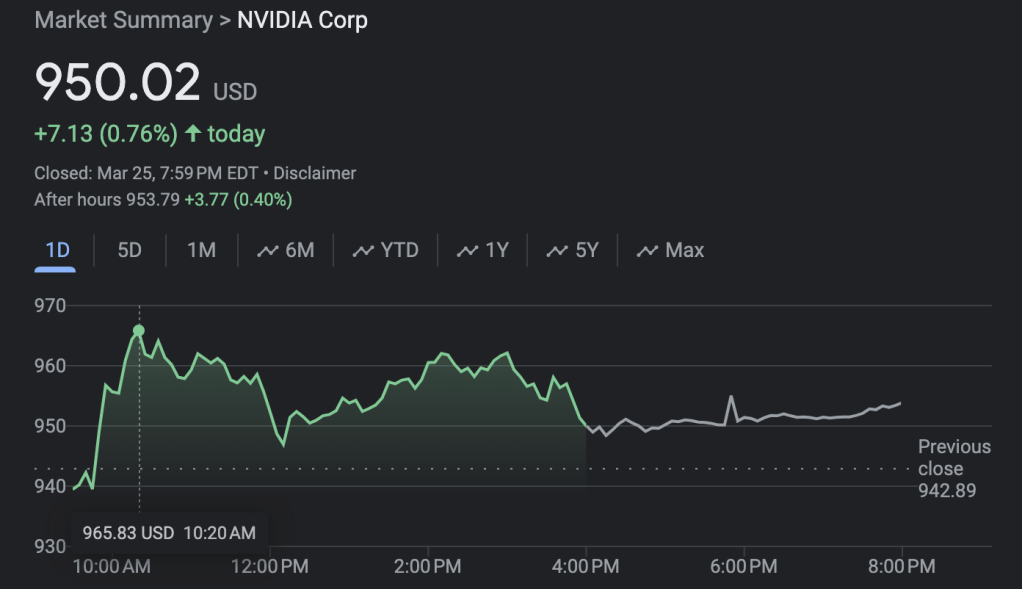The width and height of the screenshot is (1022, 589).
Task: Switch to the 5D chart tab
Action: 130,250
